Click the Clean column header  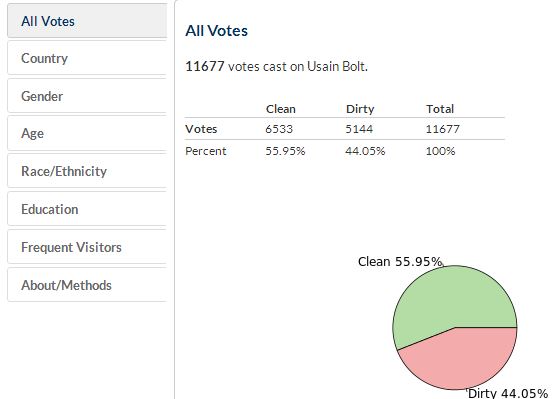[x=280, y=109]
